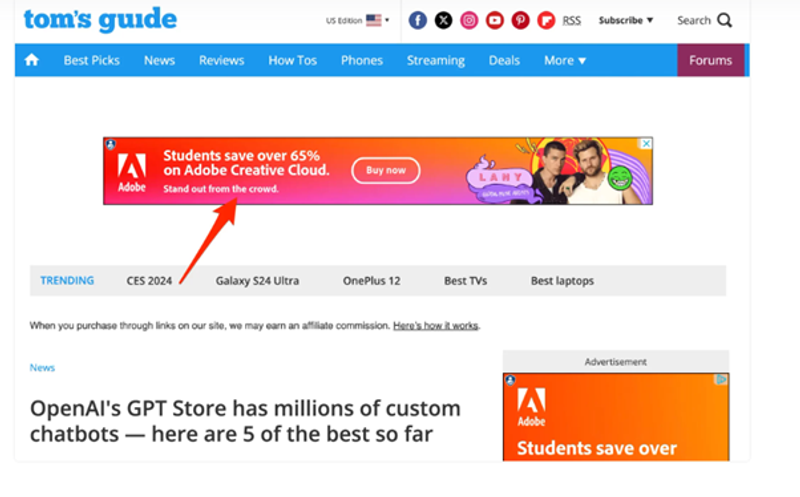Open trending topic Best TVs
800x497 pixels.
(465, 281)
